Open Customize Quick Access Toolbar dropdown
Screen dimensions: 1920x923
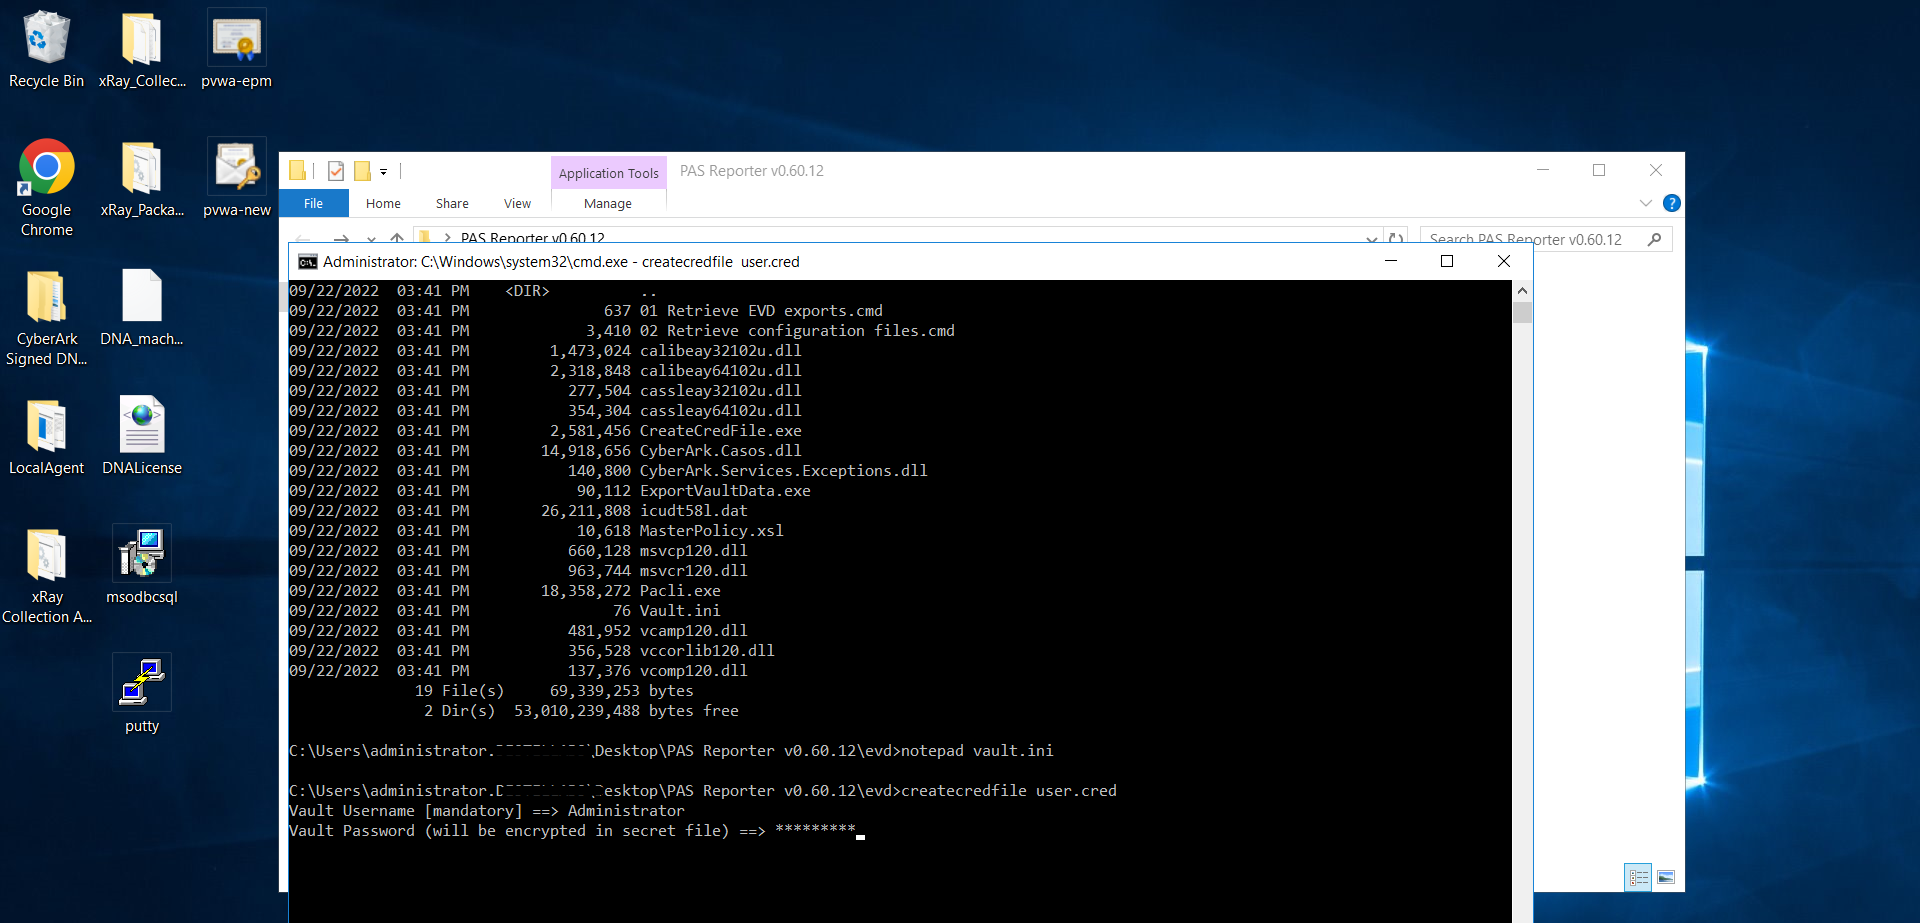click(383, 172)
